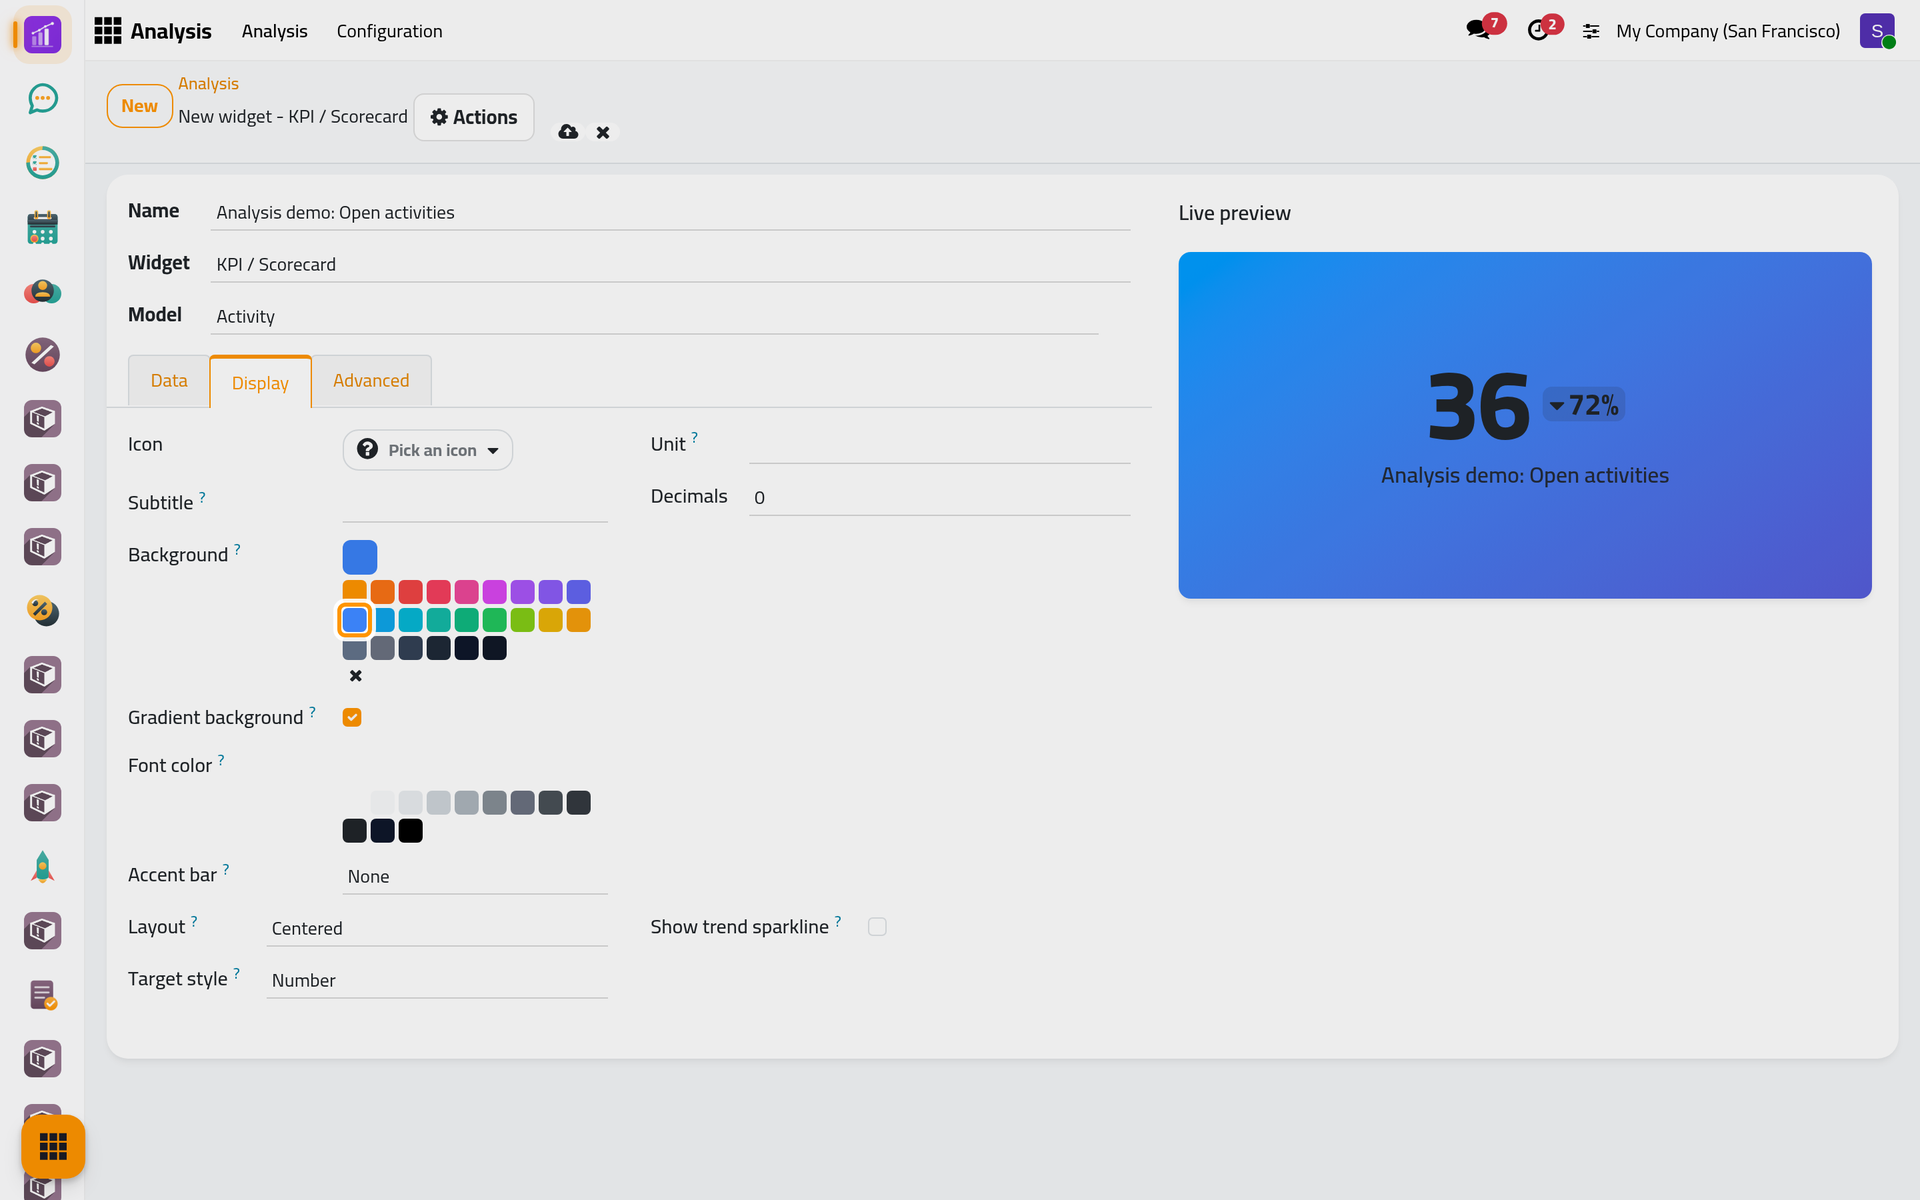
Task: Open the user avatar menu
Action: pos(1877,31)
